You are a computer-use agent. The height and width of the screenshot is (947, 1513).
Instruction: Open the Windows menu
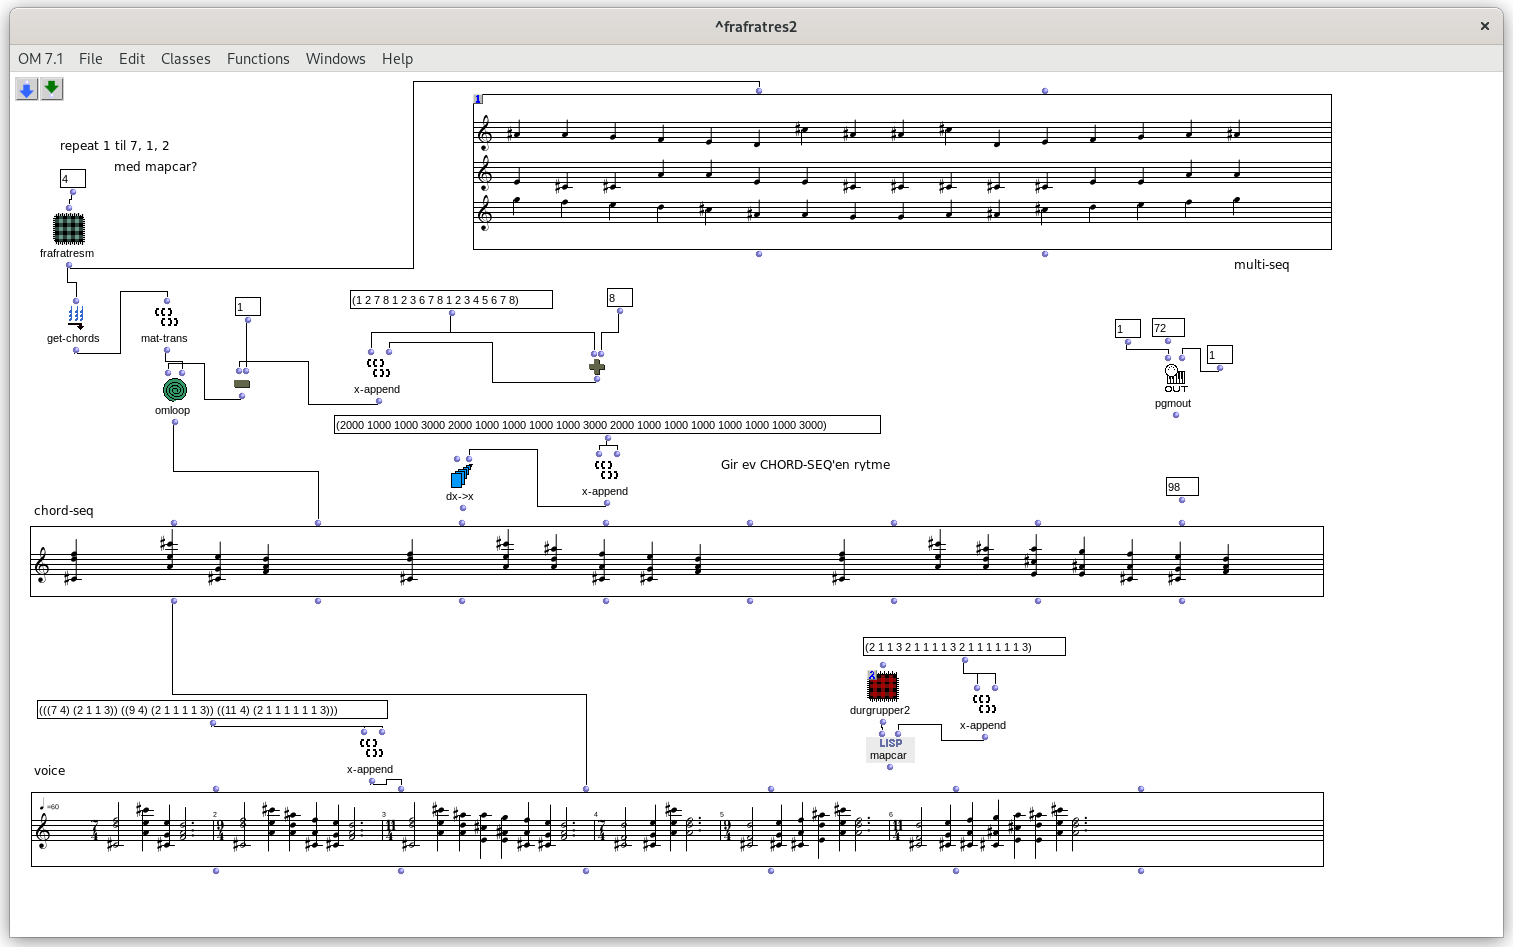[335, 58]
